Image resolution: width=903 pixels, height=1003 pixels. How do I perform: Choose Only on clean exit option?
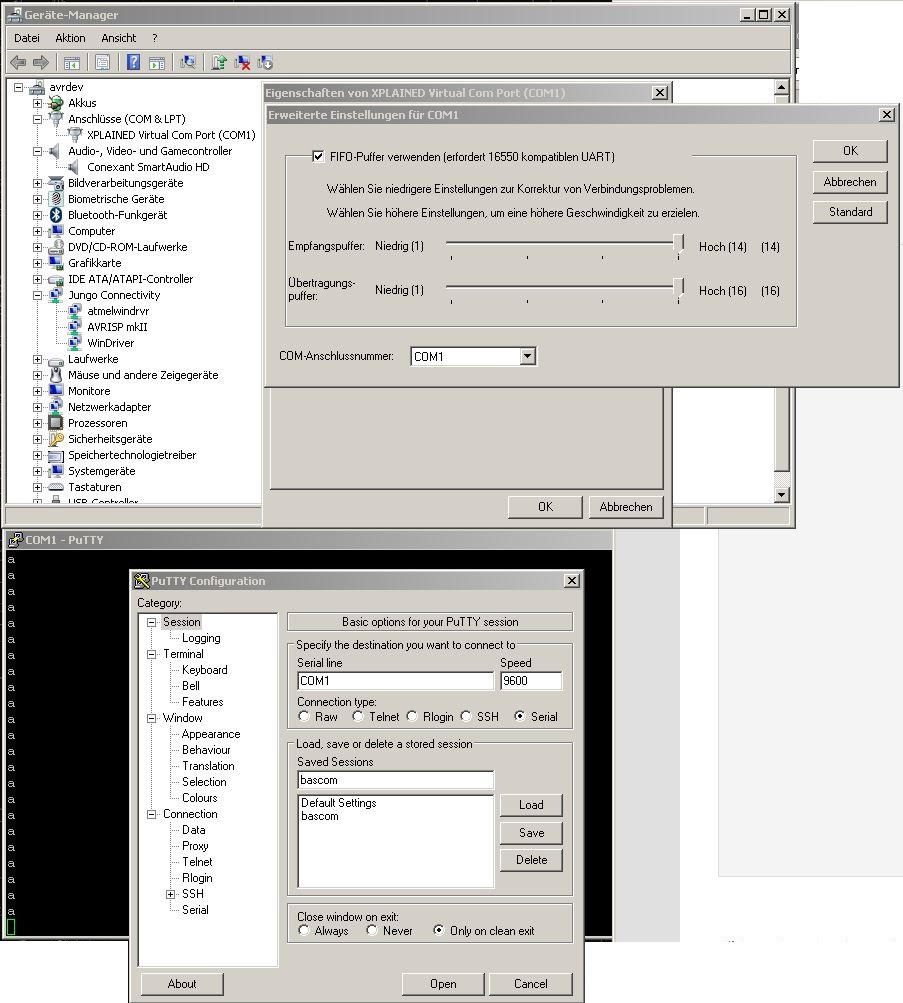click(439, 930)
